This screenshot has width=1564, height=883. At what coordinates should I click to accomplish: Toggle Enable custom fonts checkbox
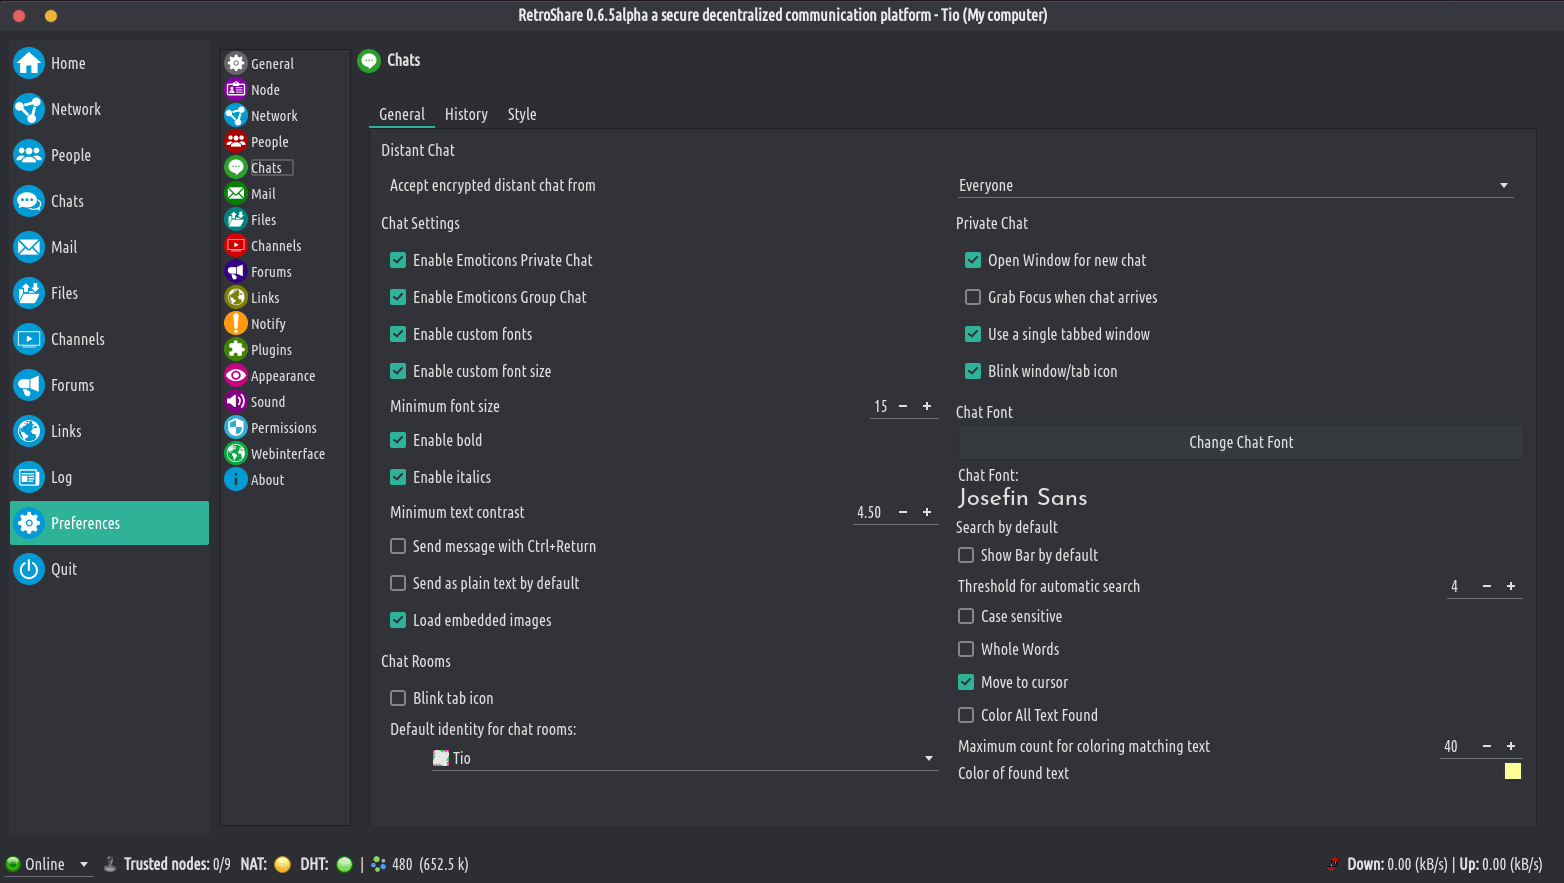coord(398,334)
